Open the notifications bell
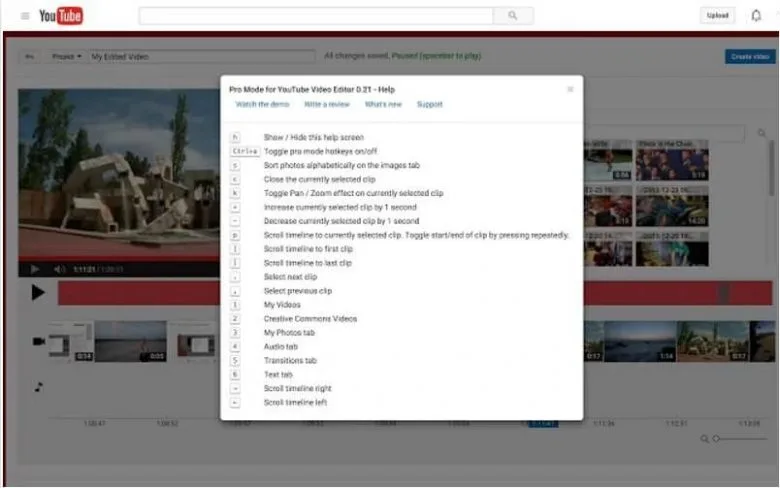The width and height of the screenshot is (780, 488). tap(756, 15)
